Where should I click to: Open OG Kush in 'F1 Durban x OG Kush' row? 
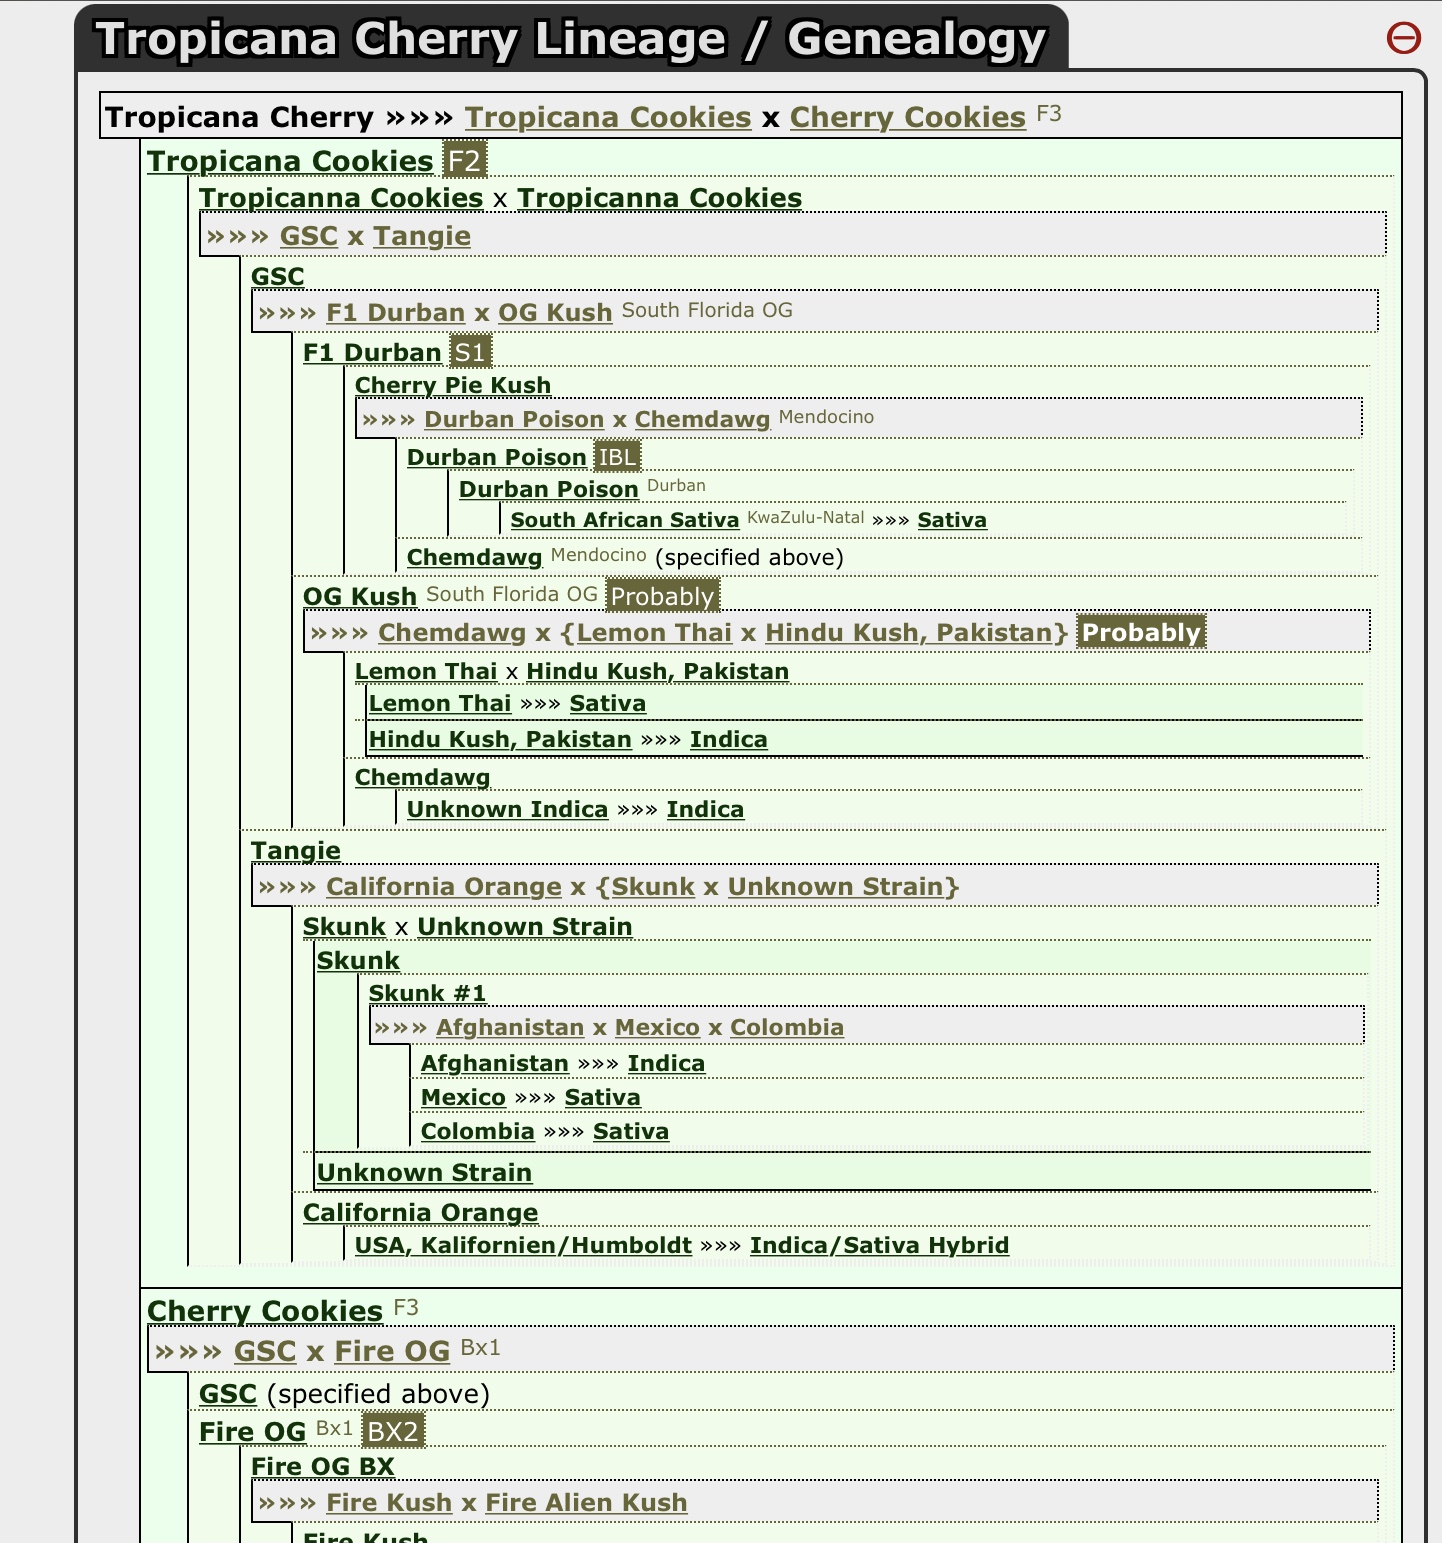[555, 313]
